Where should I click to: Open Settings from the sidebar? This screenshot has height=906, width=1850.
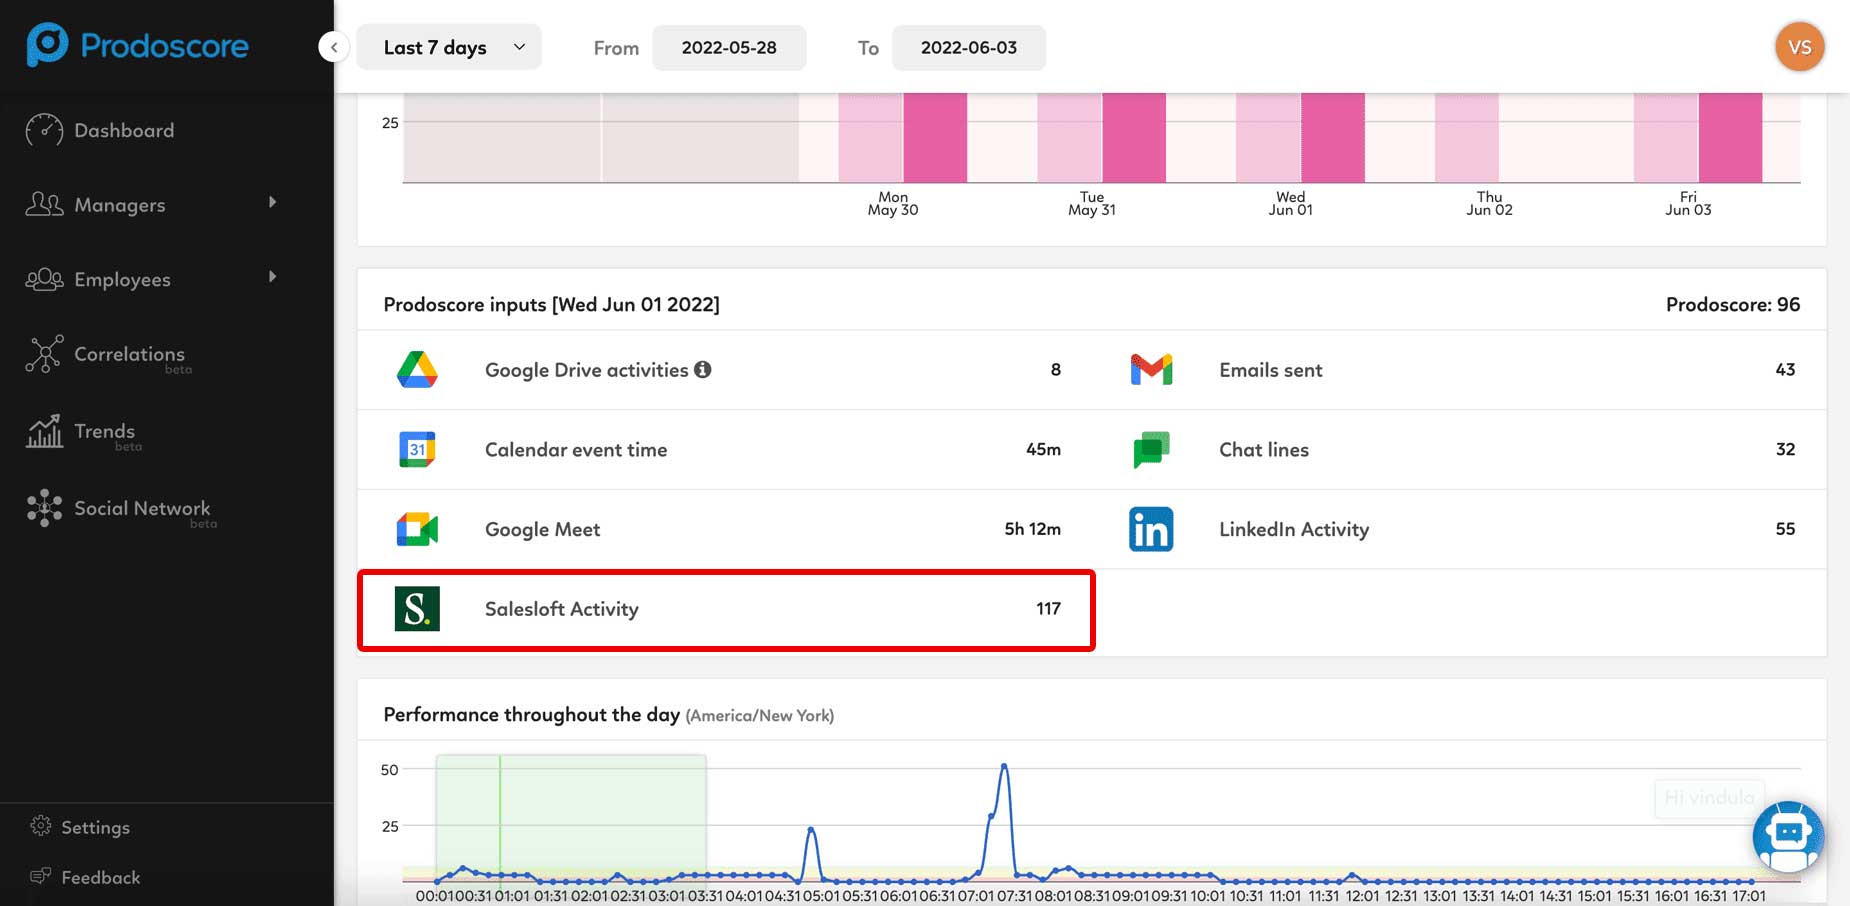(95, 827)
